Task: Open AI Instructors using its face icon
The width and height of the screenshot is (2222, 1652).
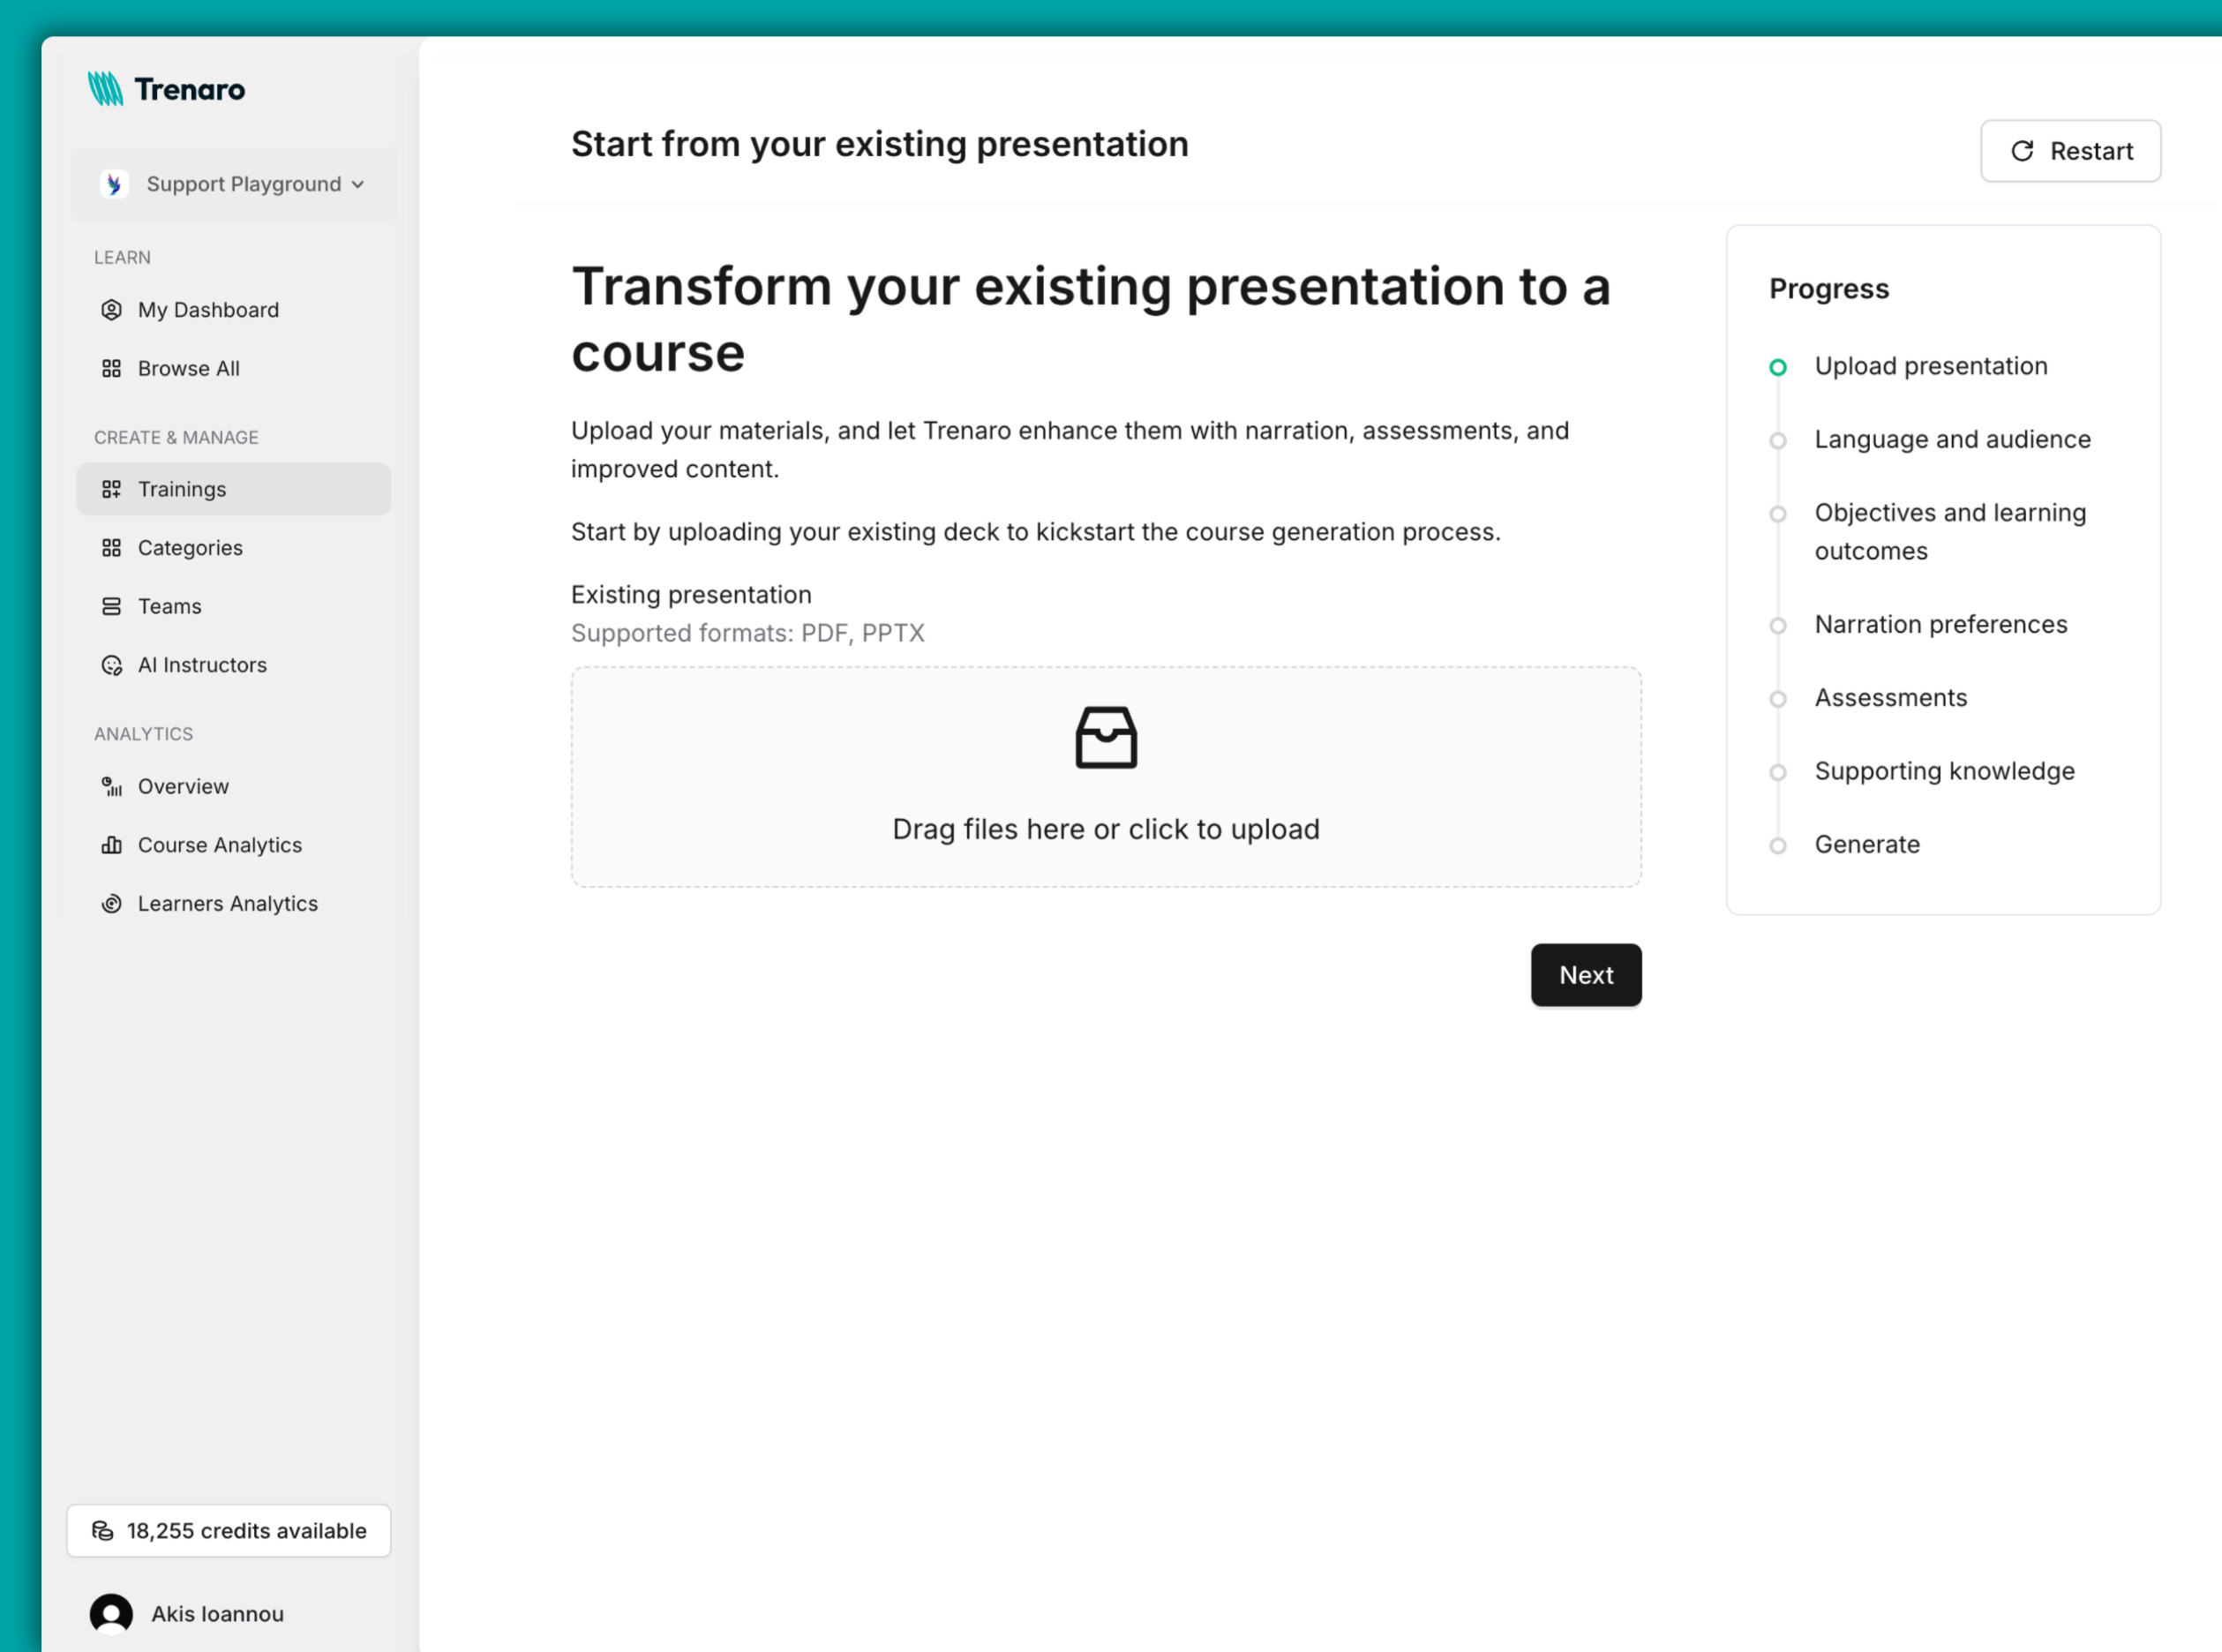Action: tap(112, 664)
